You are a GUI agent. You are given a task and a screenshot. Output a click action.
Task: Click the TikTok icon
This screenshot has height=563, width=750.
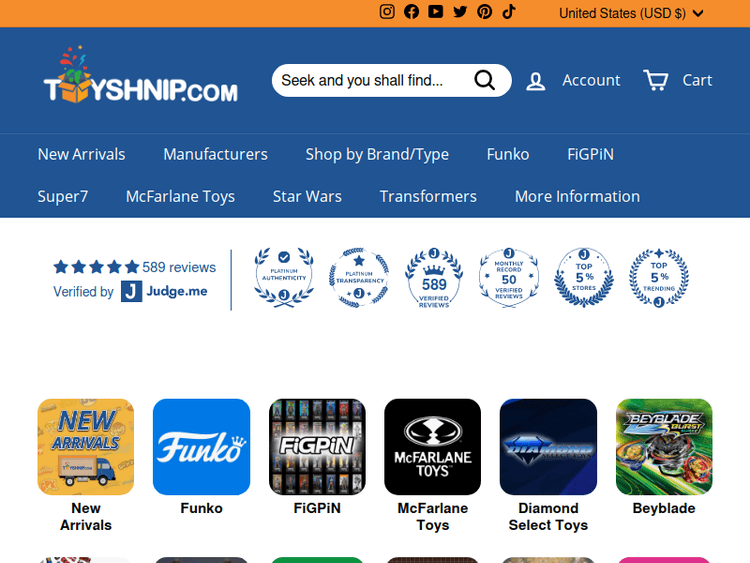tap(508, 12)
